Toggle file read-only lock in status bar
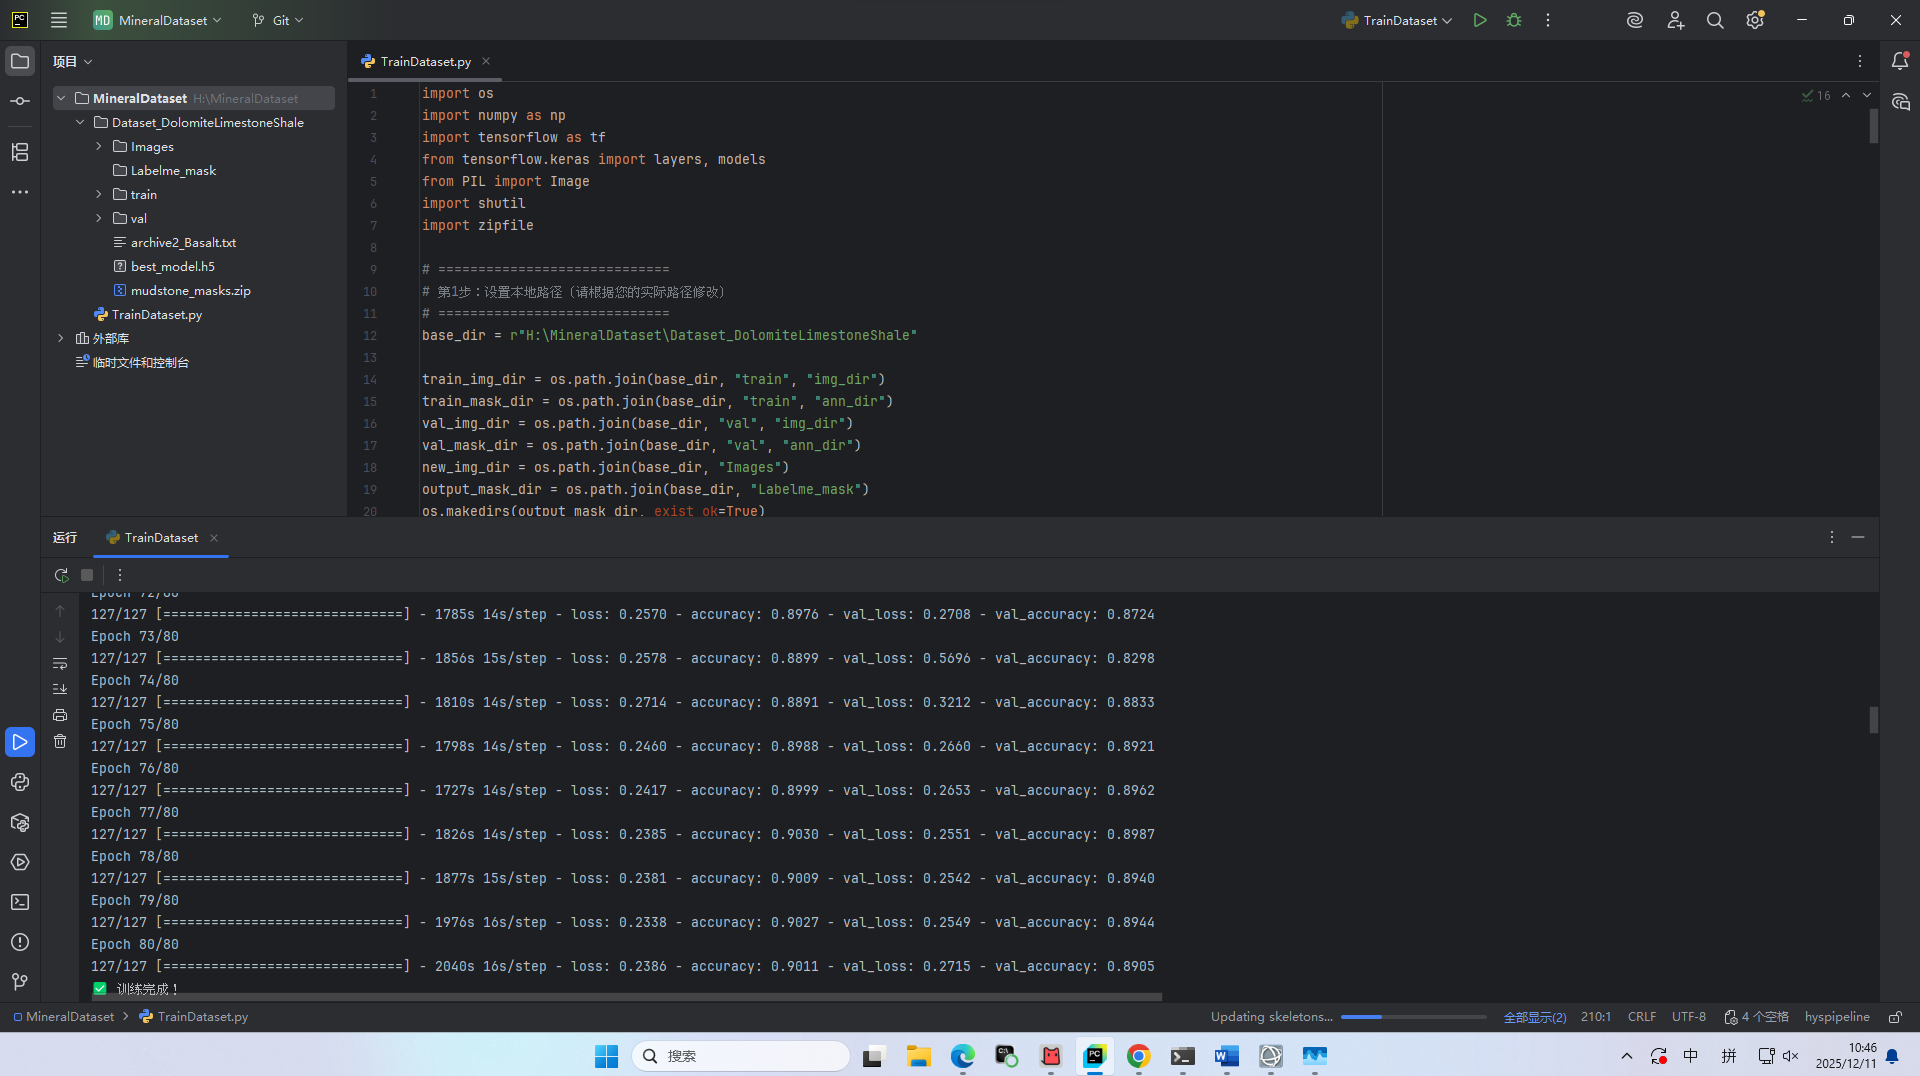1920x1076 pixels. coord(1895,1017)
